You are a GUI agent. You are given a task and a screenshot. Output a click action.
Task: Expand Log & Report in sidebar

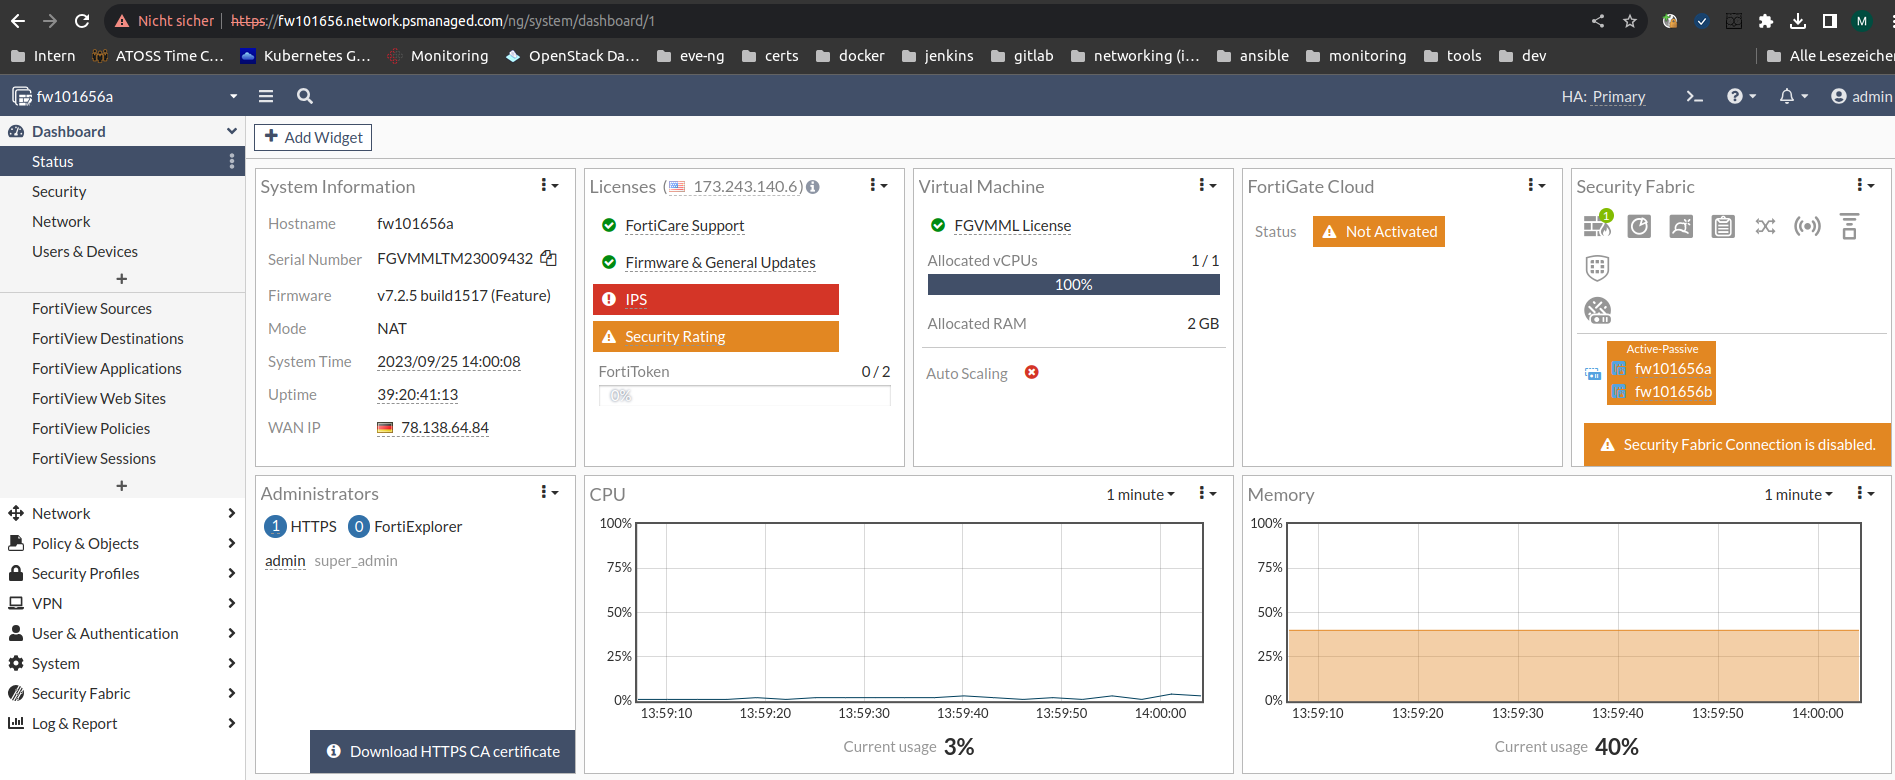(122, 723)
